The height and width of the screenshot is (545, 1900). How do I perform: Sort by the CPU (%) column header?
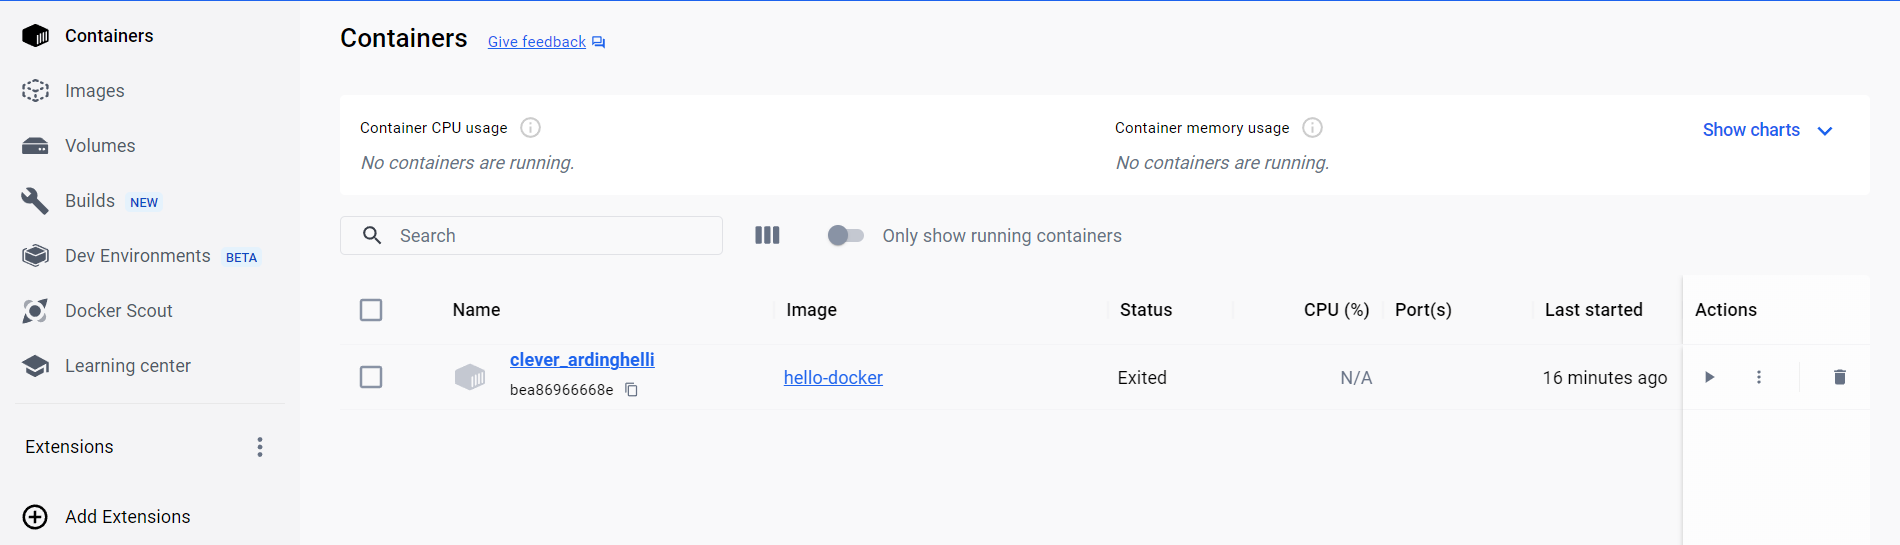pyautogui.click(x=1336, y=310)
